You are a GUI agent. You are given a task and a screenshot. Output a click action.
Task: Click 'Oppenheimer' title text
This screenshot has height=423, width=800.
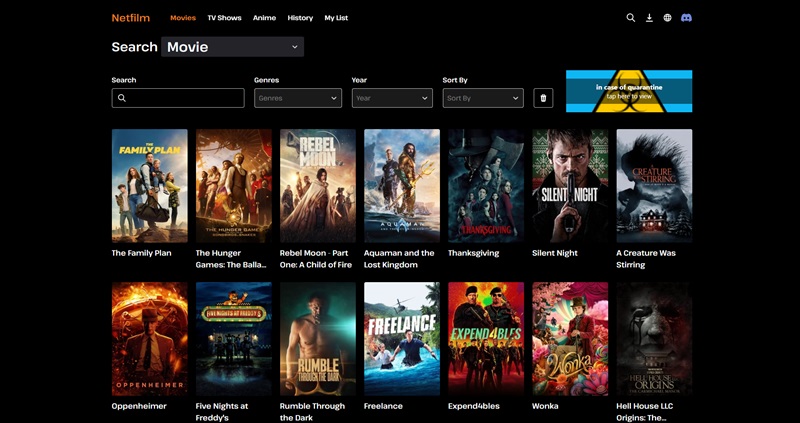[139, 406]
